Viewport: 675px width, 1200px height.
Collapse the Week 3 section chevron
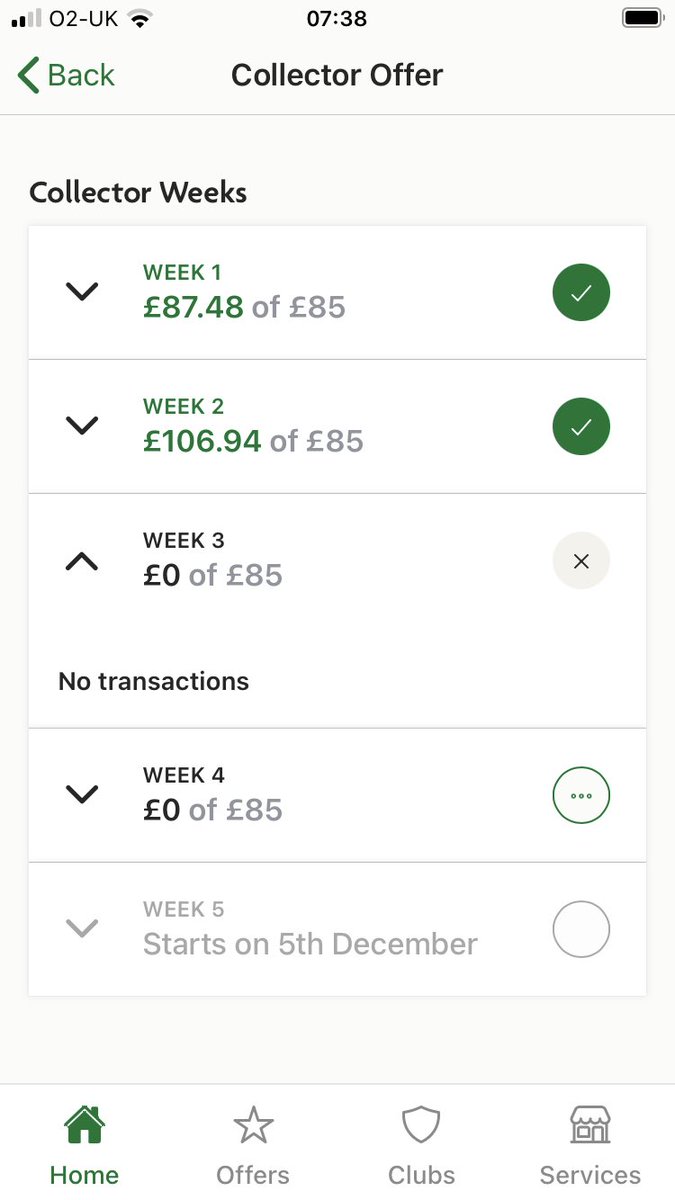pyautogui.click(x=82, y=561)
